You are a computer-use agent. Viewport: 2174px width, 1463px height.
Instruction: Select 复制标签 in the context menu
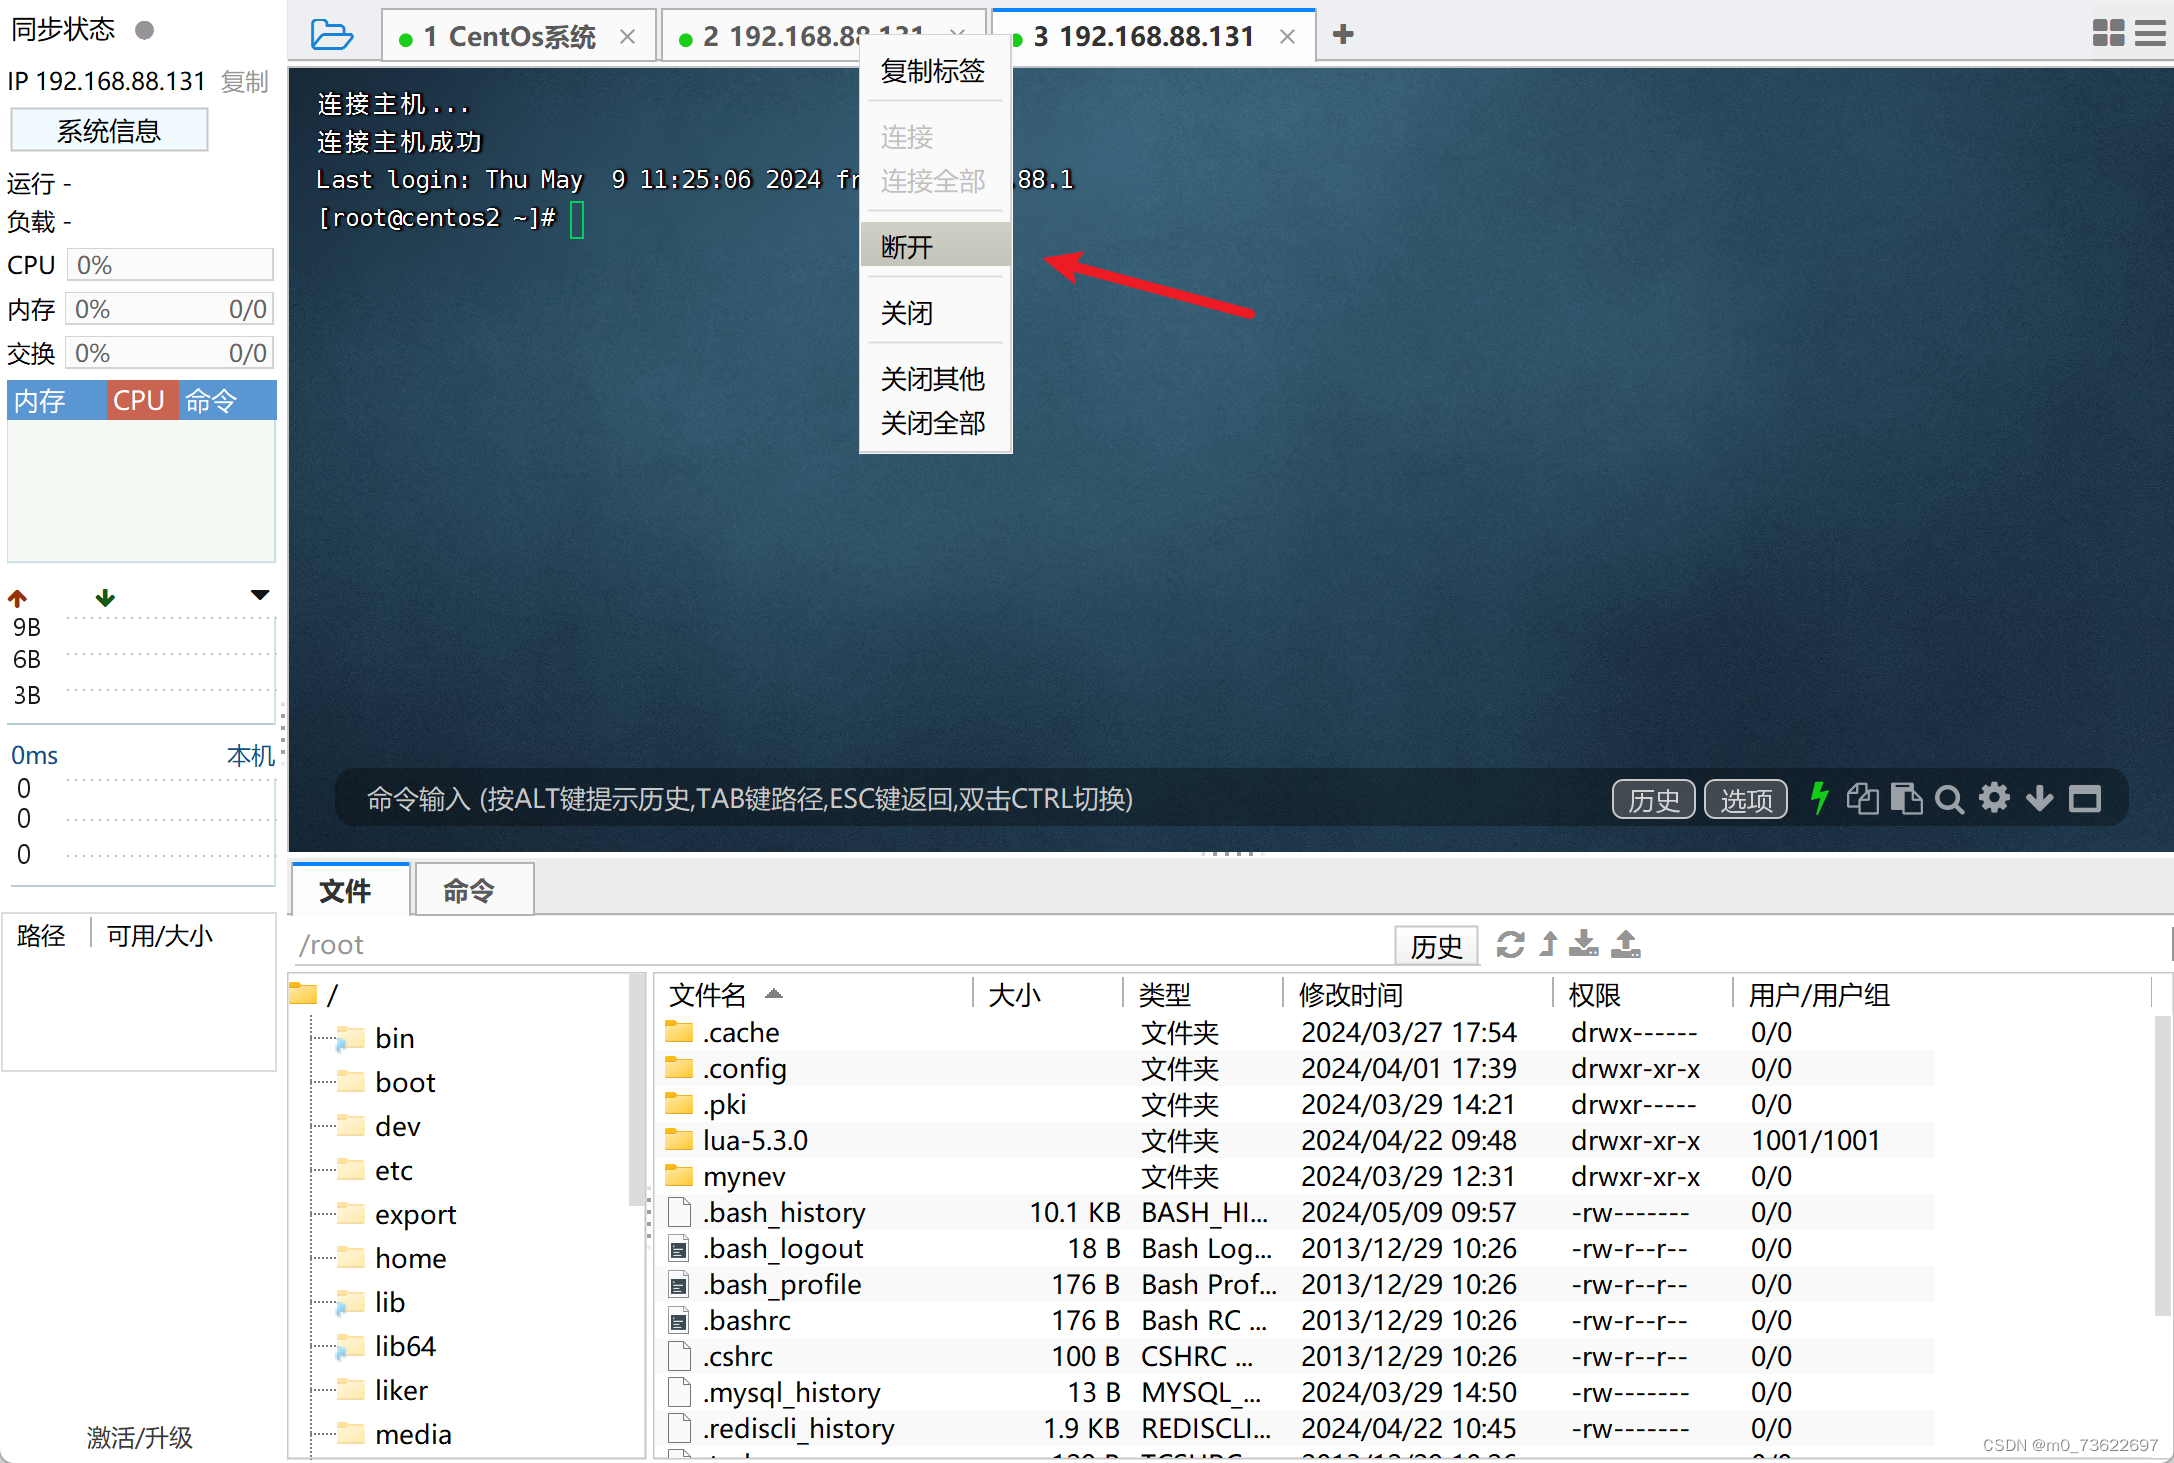click(933, 71)
